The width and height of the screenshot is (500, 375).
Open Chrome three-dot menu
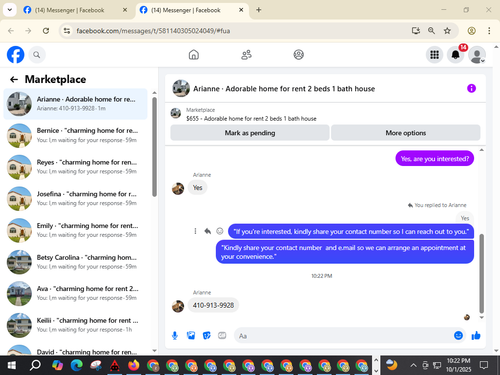pos(489,31)
